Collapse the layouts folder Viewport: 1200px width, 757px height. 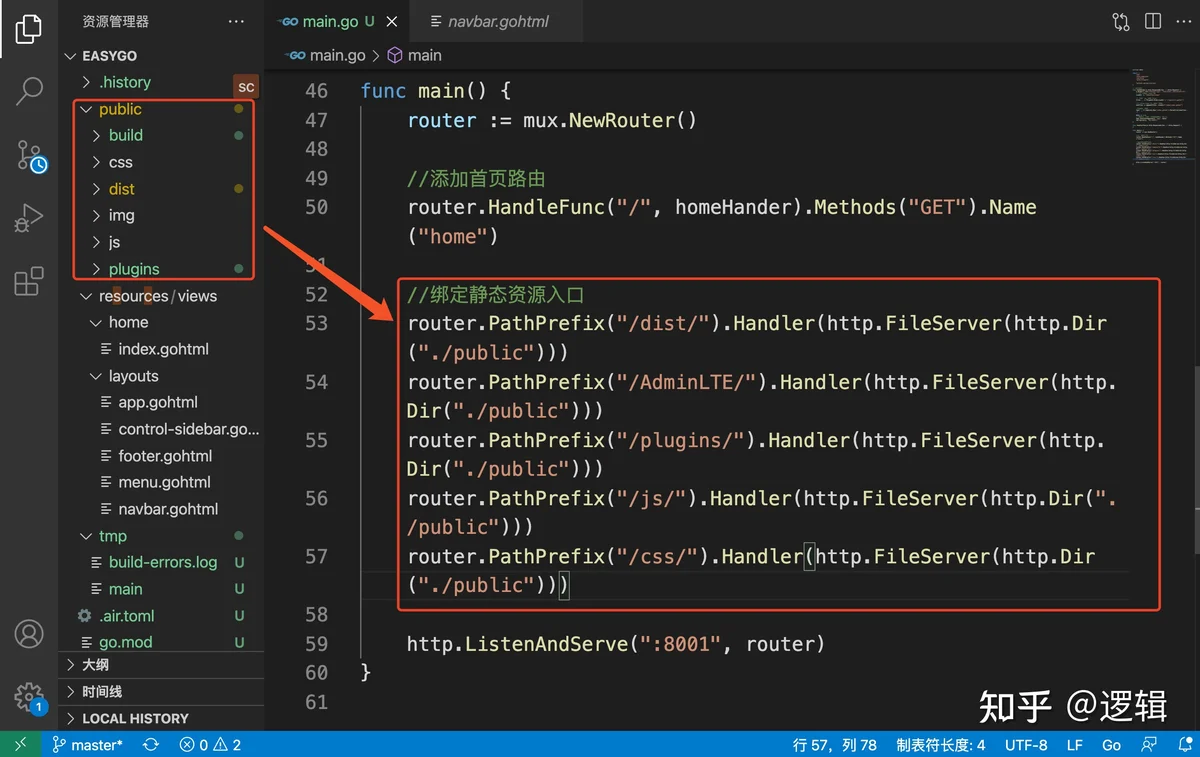click(160, 376)
